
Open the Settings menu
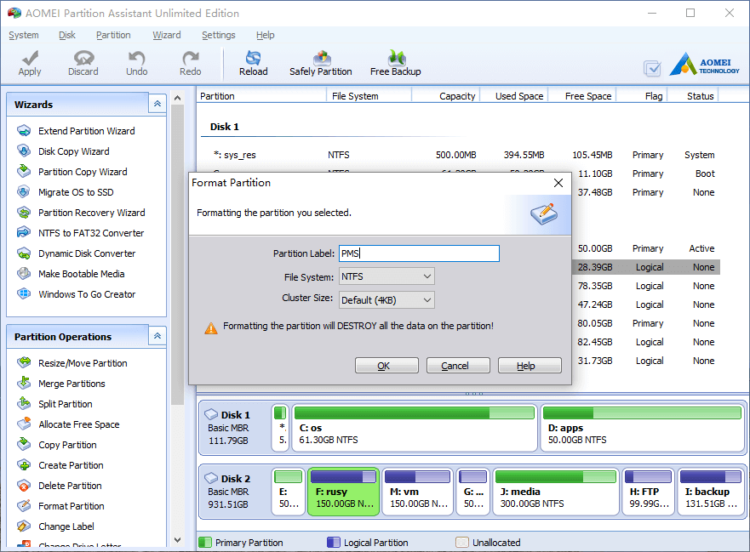point(219,35)
